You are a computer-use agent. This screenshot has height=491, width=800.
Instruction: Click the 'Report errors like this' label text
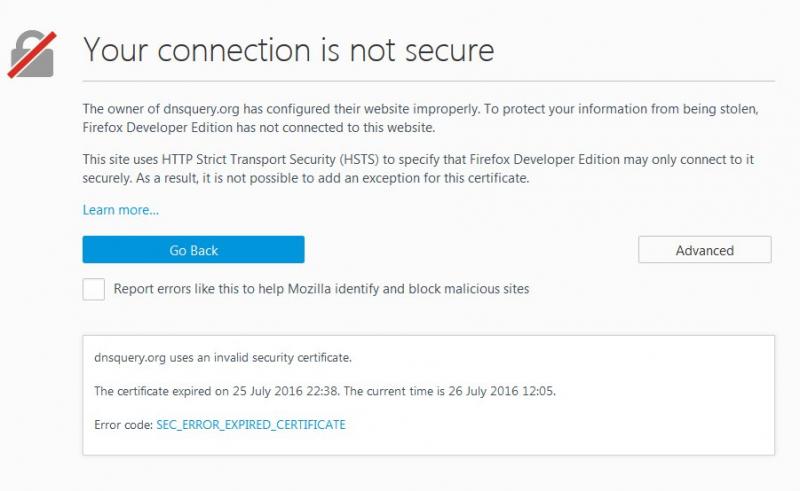(321, 289)
